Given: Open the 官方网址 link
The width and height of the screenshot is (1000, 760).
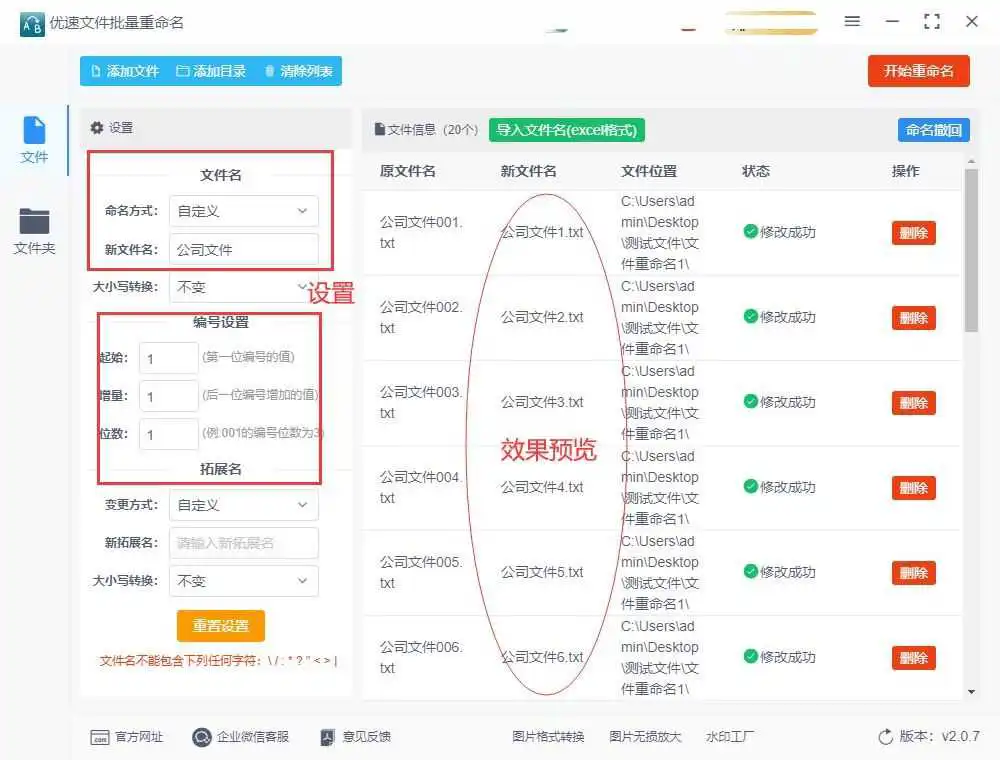Looking at the screenshot, I should [x=126, y=737].
